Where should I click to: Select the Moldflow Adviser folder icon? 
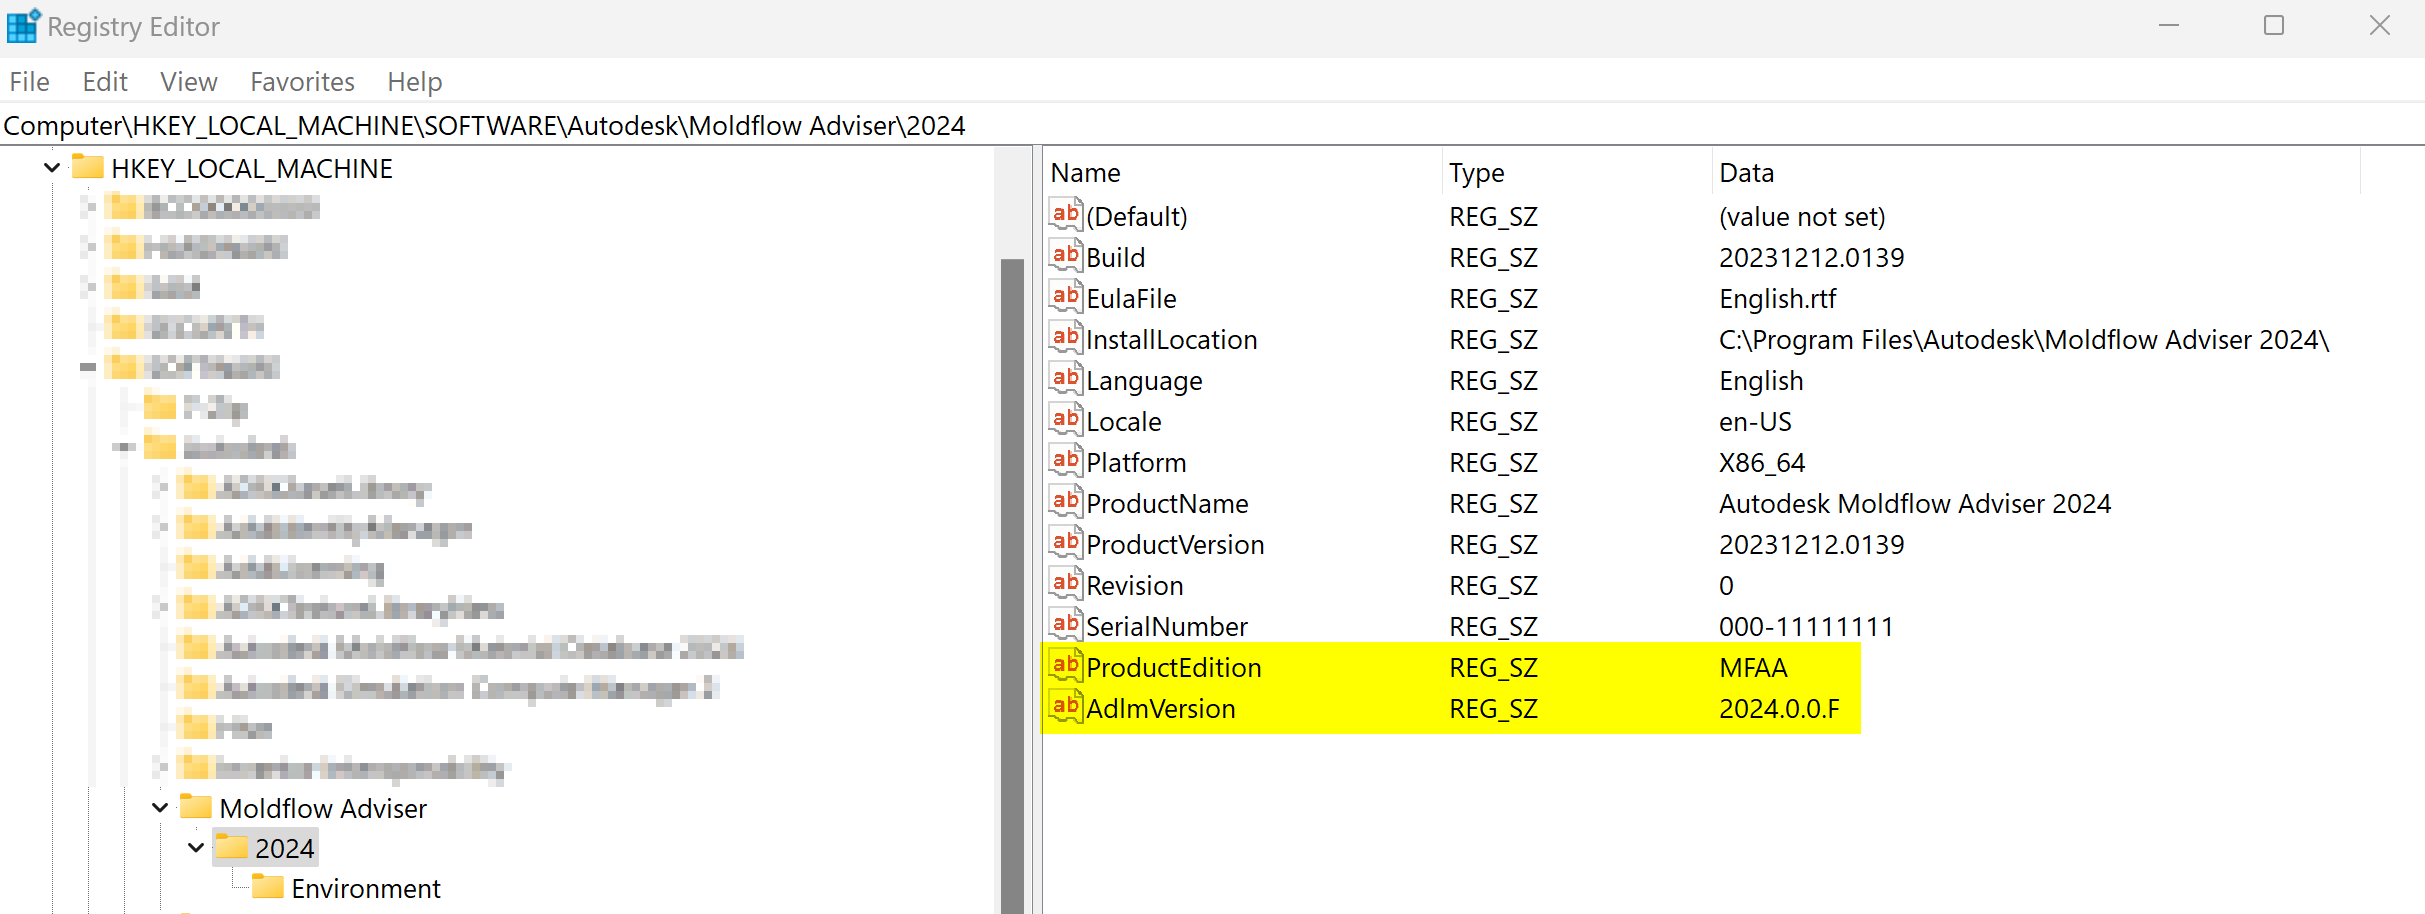(x=196, y=806)
